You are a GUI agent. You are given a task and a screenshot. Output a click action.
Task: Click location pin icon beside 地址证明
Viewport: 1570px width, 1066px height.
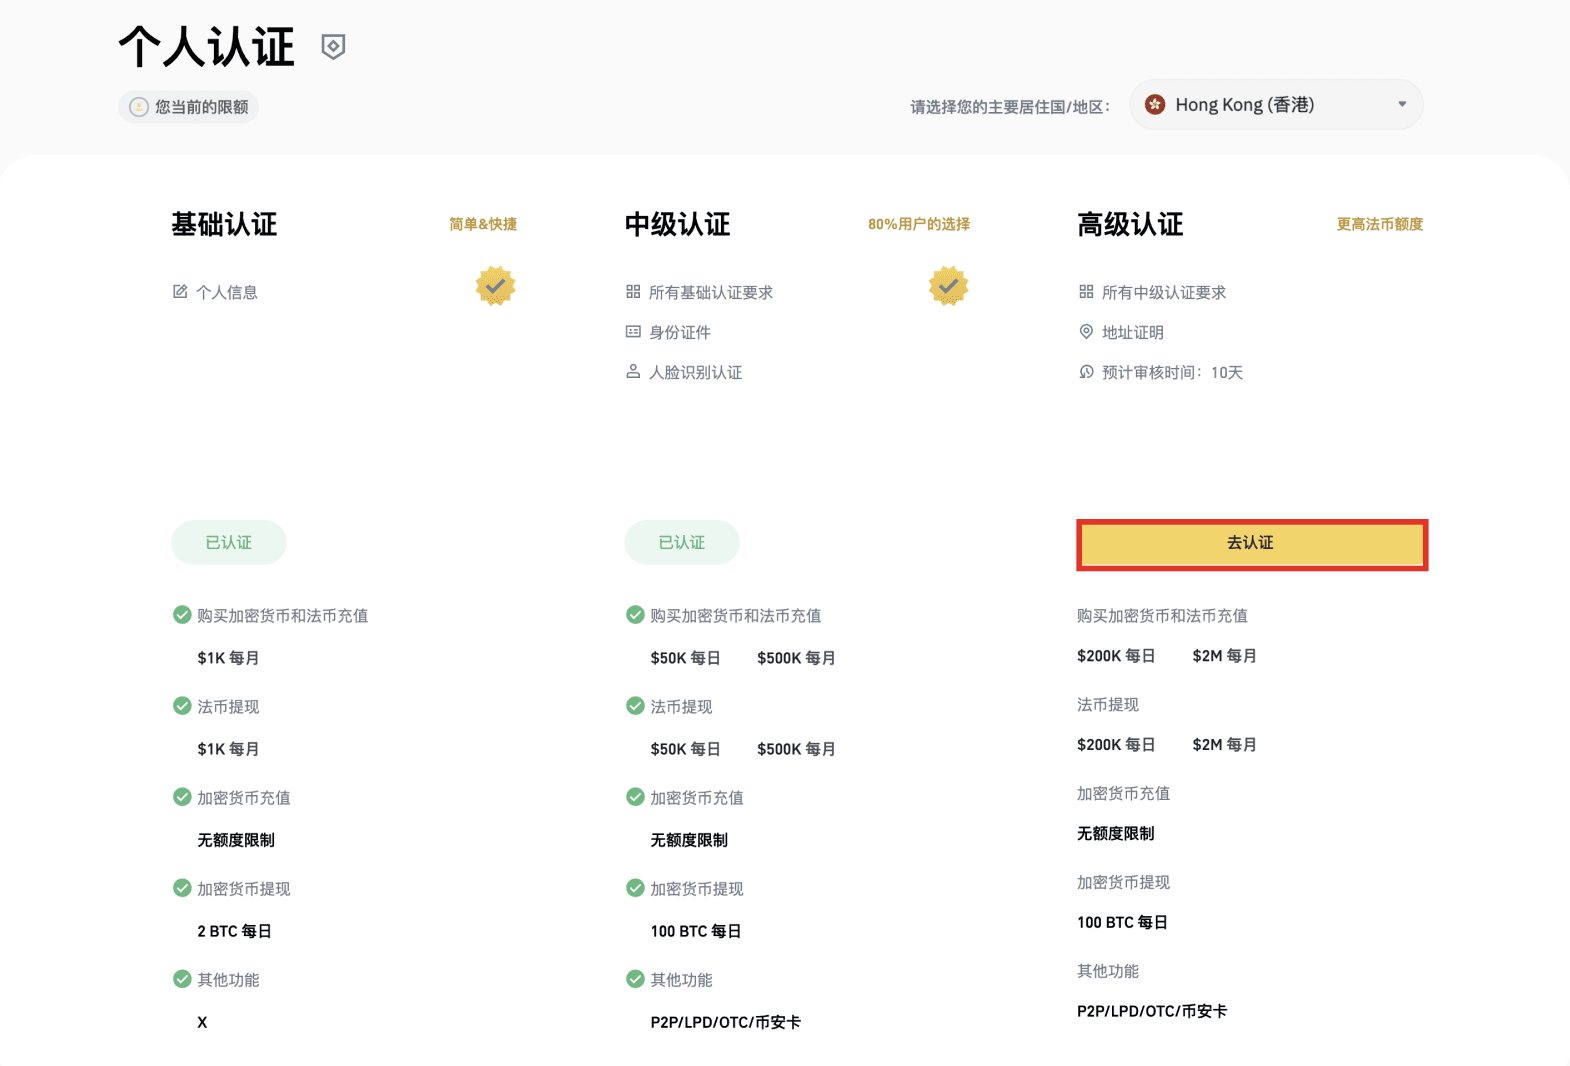click(1086, 332)
